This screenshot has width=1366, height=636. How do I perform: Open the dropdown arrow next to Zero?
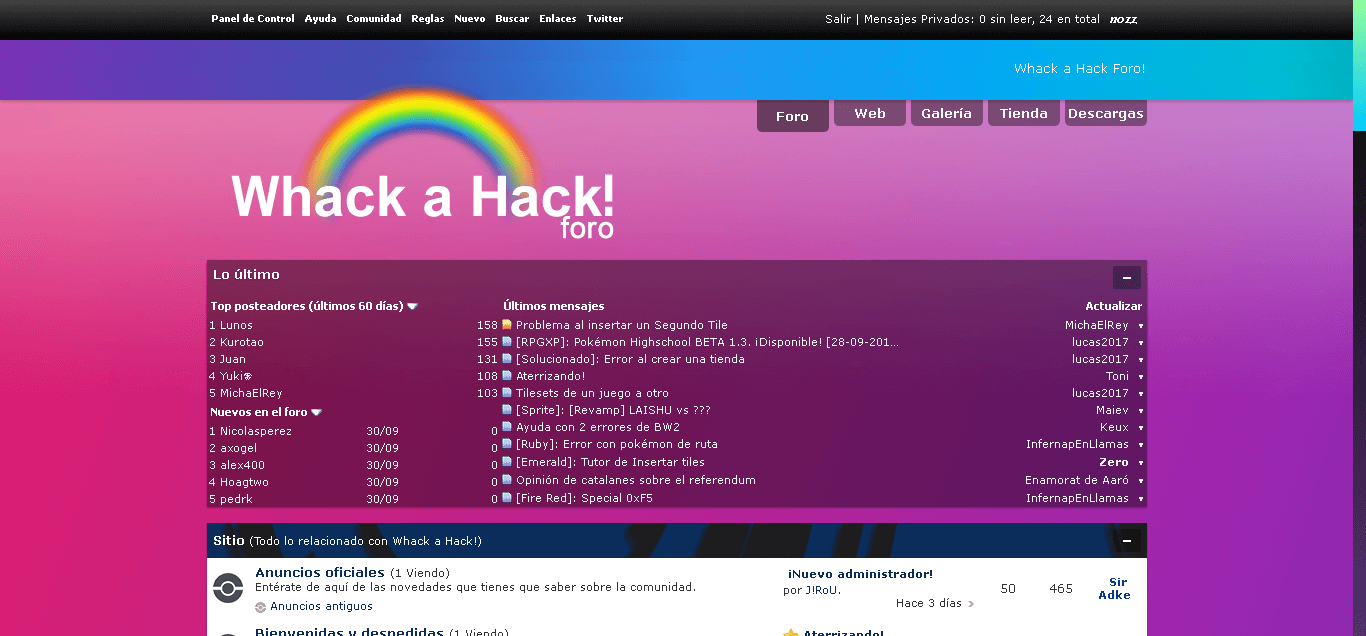click(x=1139, y=463)
